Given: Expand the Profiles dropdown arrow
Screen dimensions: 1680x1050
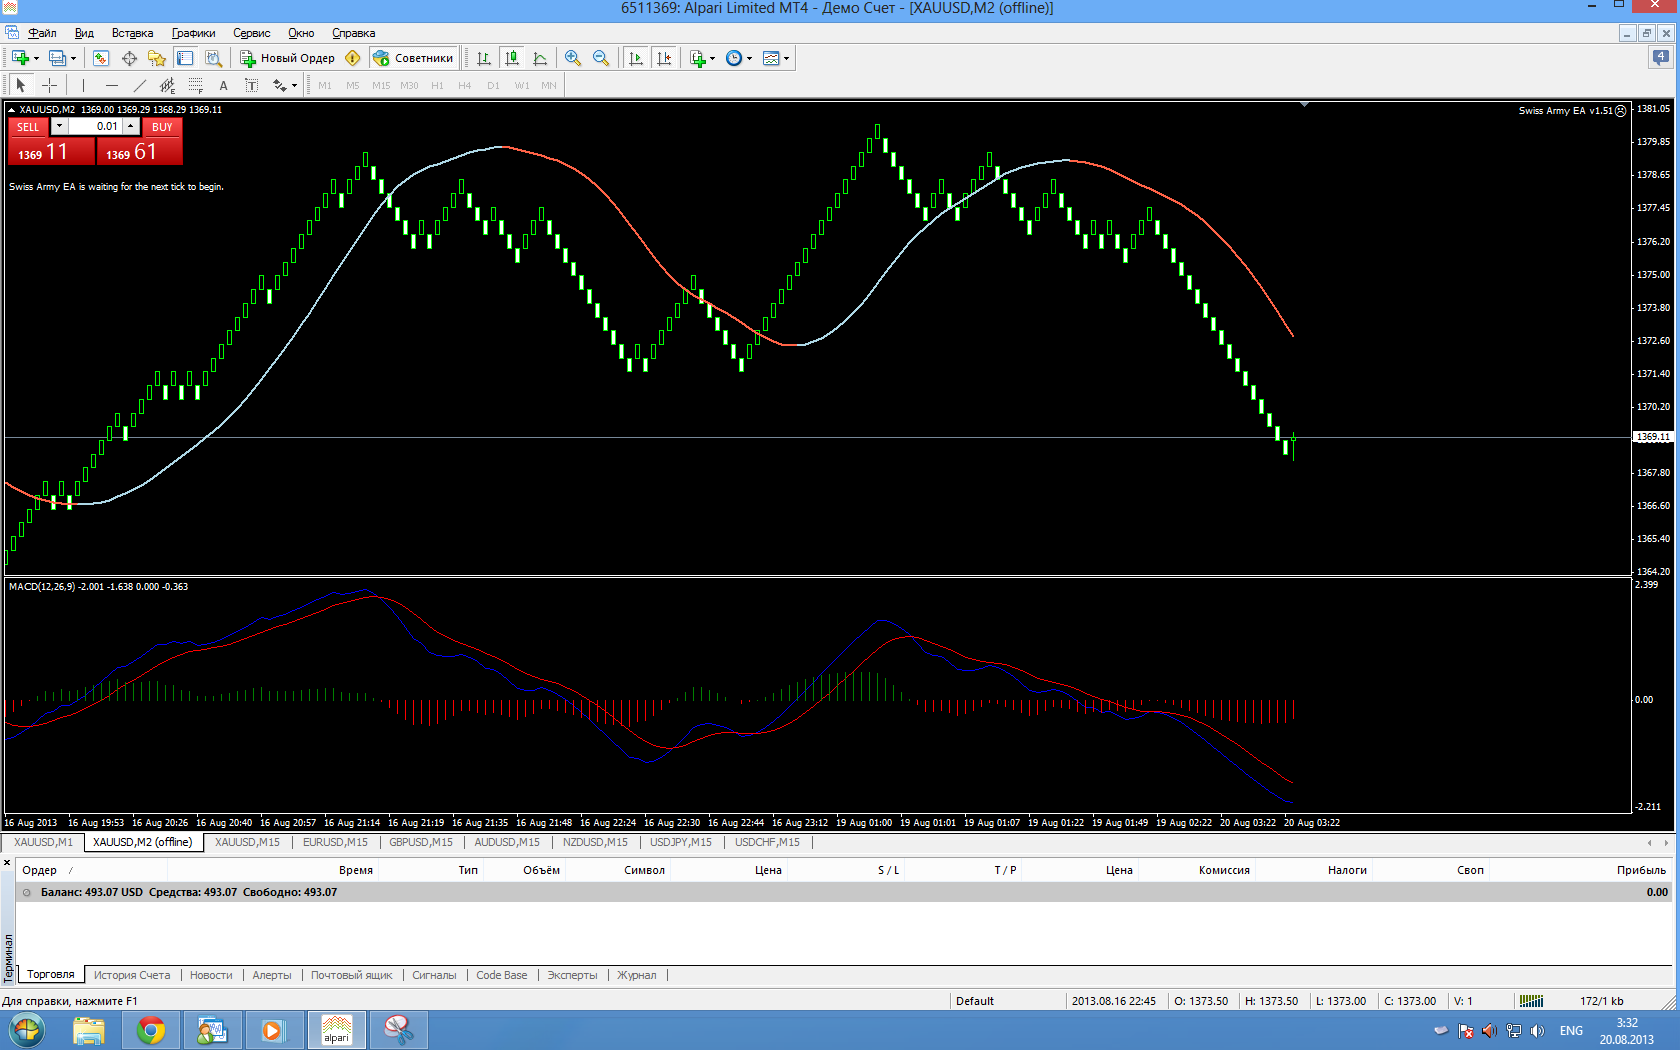Looking at the screenshot, I should coord(73,58).
